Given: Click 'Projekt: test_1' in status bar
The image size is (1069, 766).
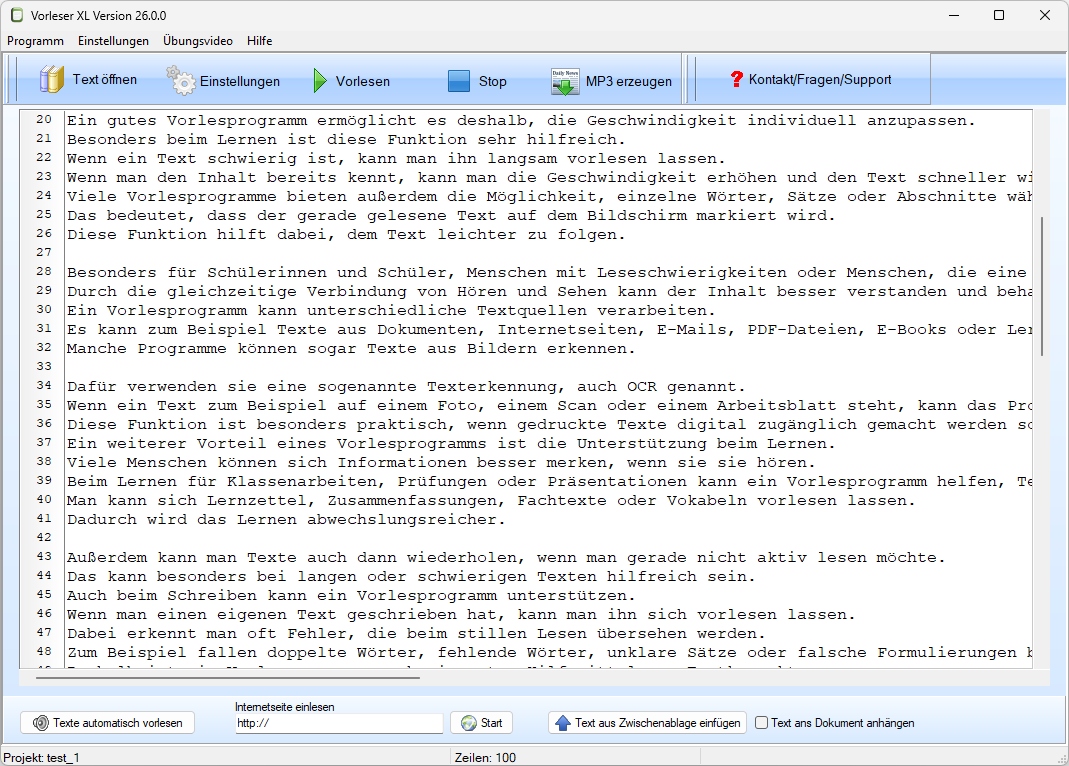Looking at the screenshot, I should pos(42,758).
